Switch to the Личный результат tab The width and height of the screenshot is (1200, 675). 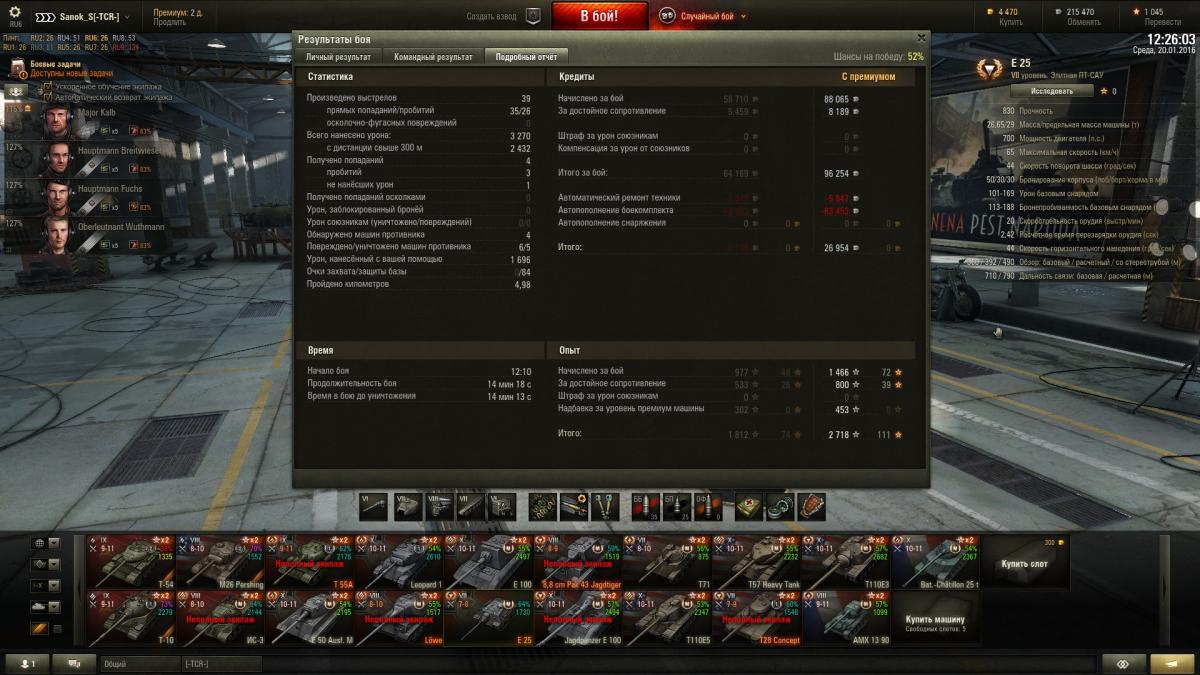338,57
